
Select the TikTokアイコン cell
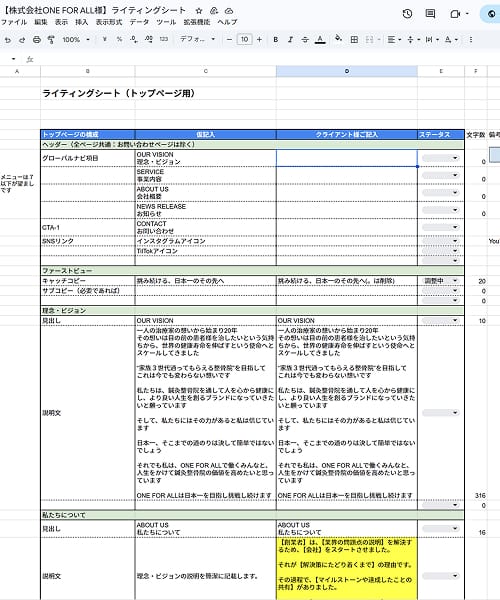tap(205, 251)
